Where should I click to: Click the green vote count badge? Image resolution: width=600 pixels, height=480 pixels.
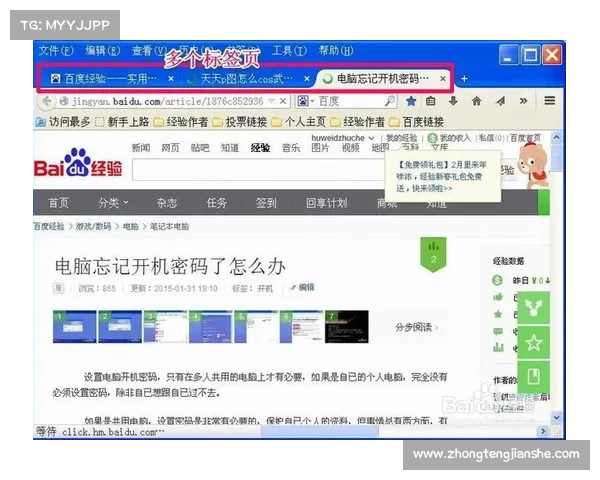pyautogui.click(x=433, y=254)
